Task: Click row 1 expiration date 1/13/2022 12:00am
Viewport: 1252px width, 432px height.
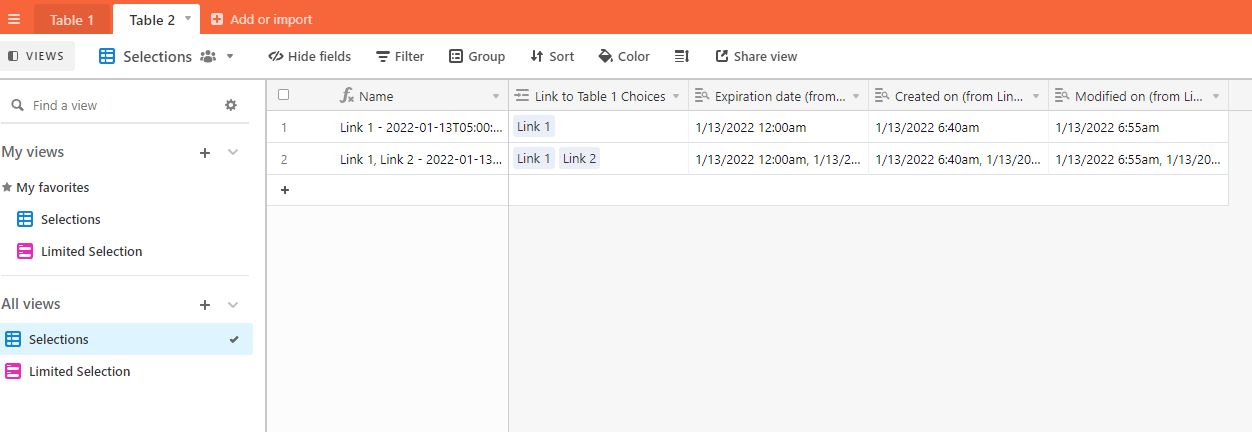Action: pos(778,127)
